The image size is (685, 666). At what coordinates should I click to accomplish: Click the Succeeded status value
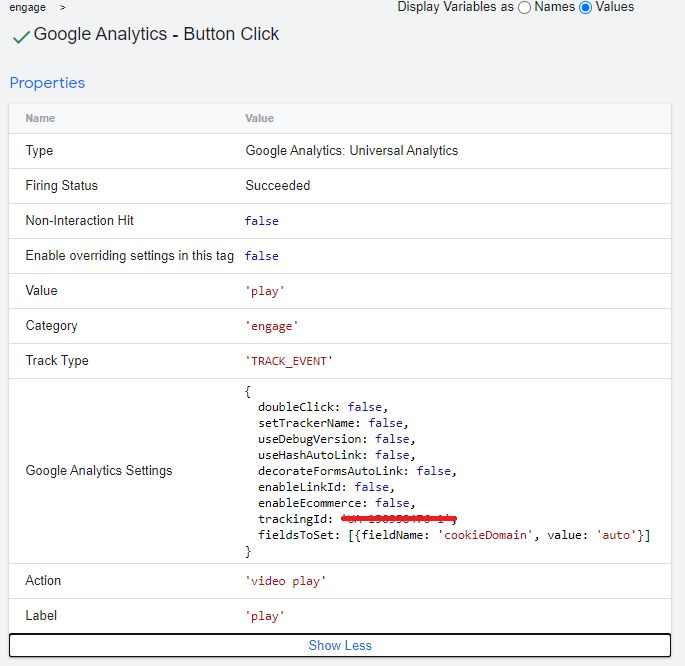[x=278, y=185]
